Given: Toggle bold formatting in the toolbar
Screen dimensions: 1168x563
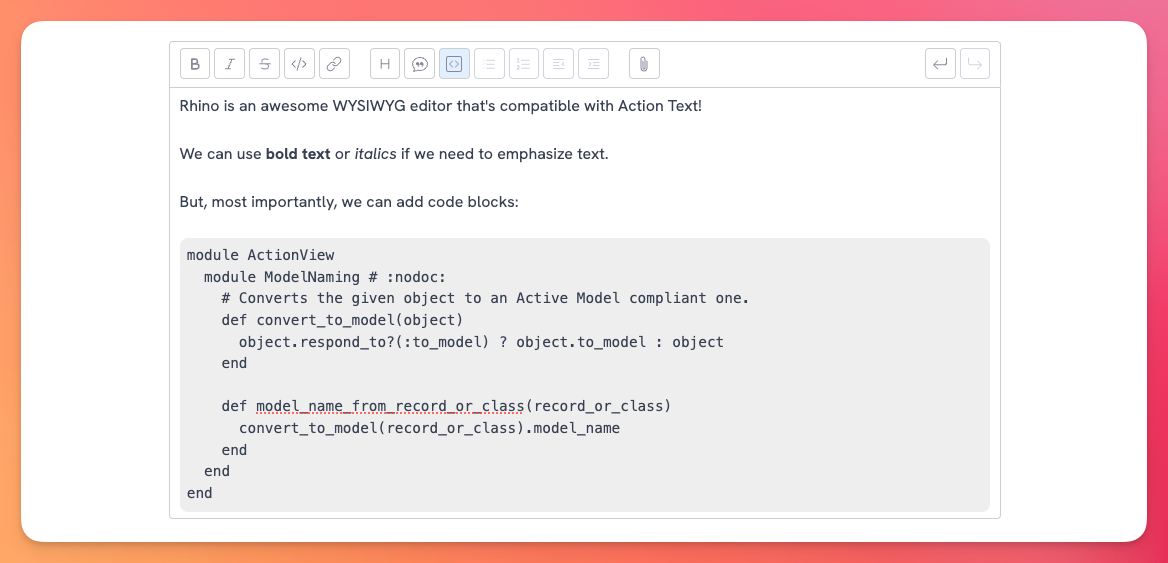Looking at the screenshot, I should [x=195, y=64].
